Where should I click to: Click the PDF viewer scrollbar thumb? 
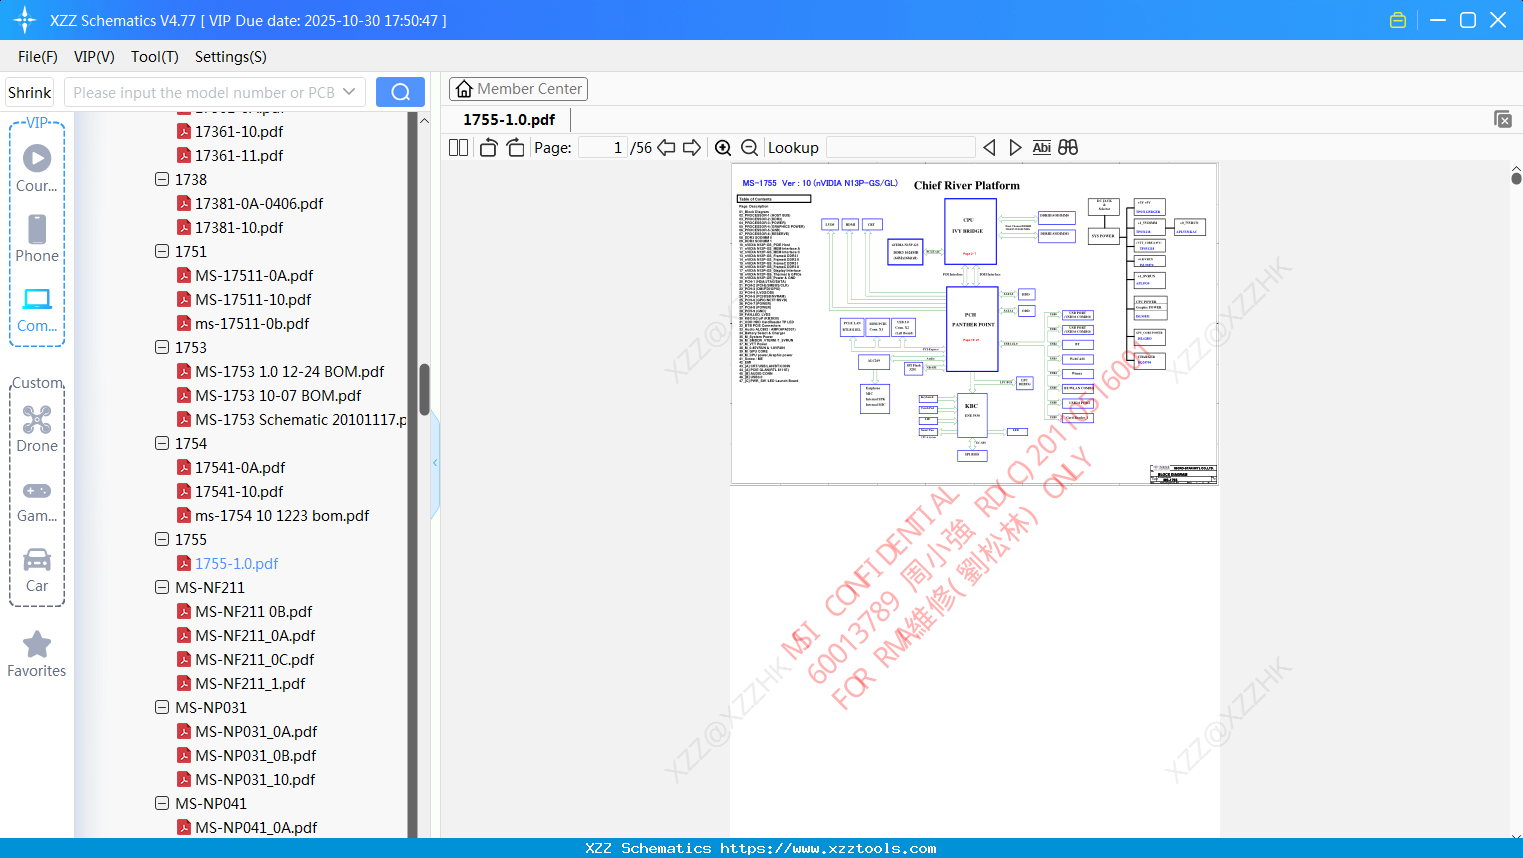pos(1516,178)
